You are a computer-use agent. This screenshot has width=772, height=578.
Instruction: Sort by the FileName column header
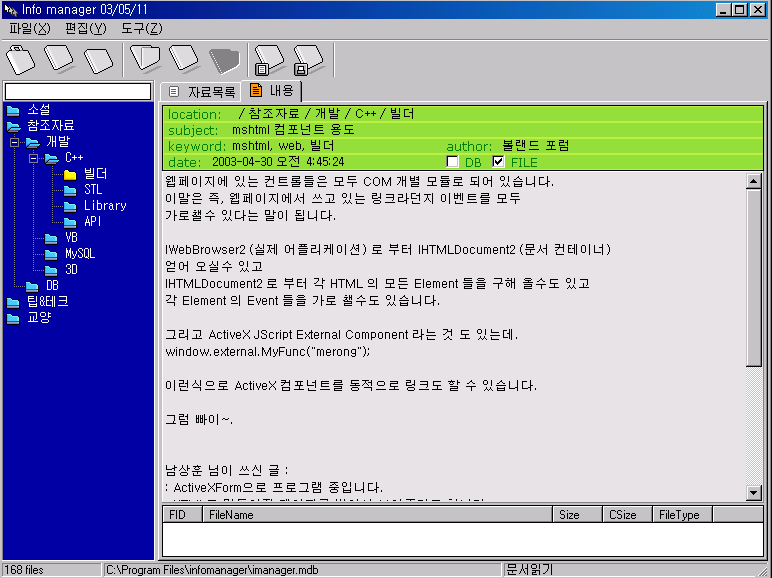coord(376,515)
